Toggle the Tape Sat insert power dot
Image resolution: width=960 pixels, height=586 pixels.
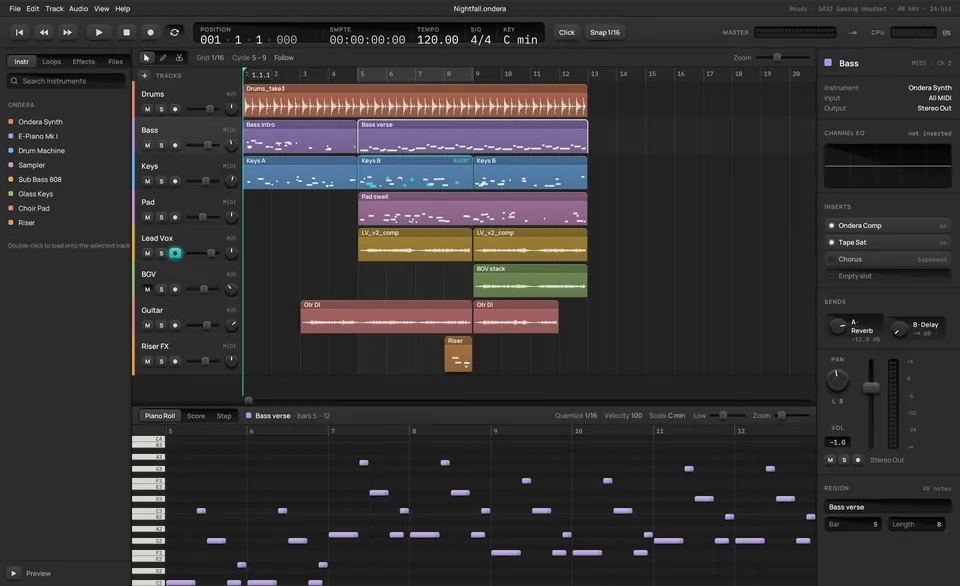(x=831, y=242)
